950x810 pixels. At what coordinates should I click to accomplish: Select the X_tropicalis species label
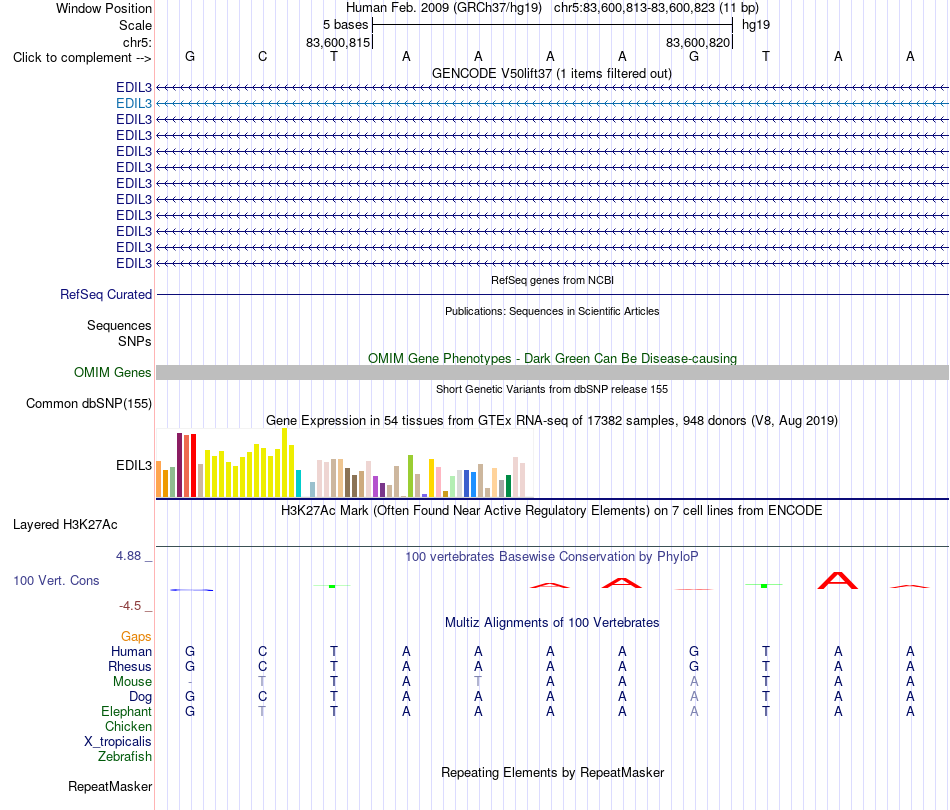pyautogui.click(x=118, y=742)
